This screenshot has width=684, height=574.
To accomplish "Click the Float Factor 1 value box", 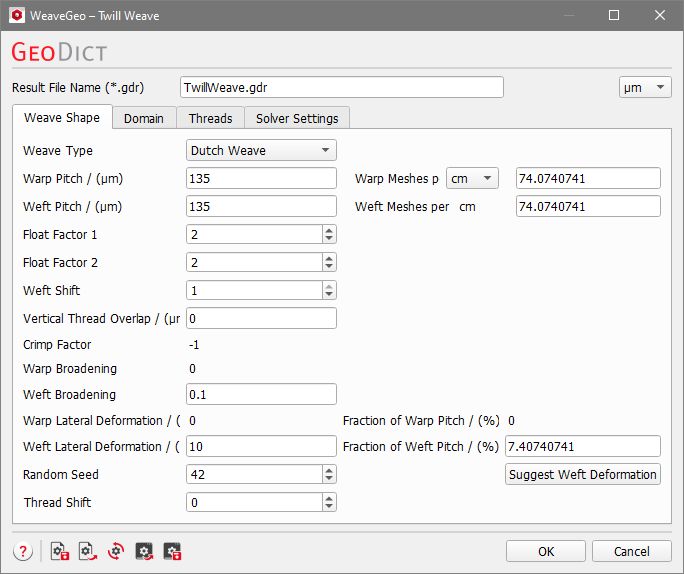I will pyautogui.click(x=254, y=234).
